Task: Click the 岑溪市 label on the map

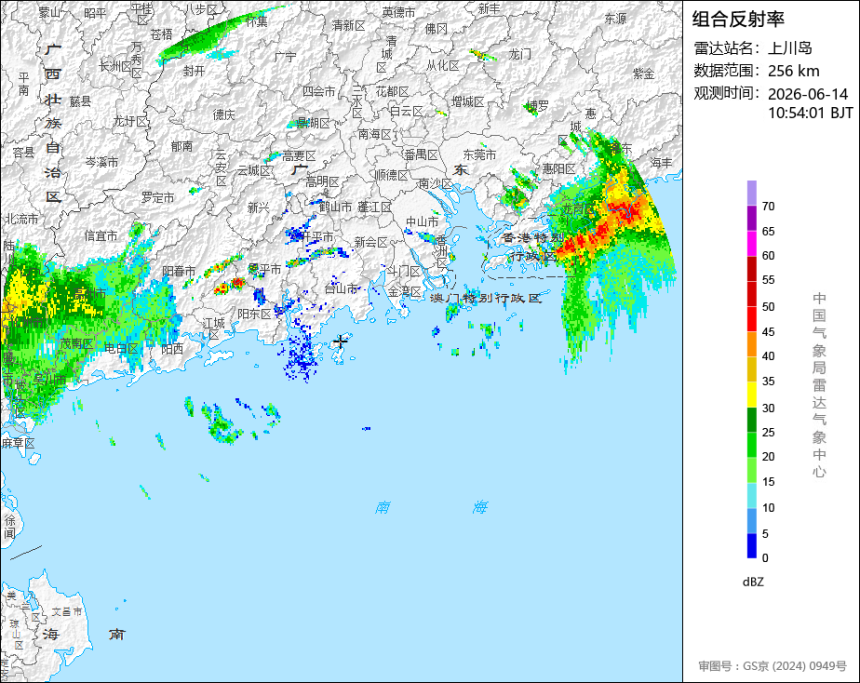Action: [101, 162]
